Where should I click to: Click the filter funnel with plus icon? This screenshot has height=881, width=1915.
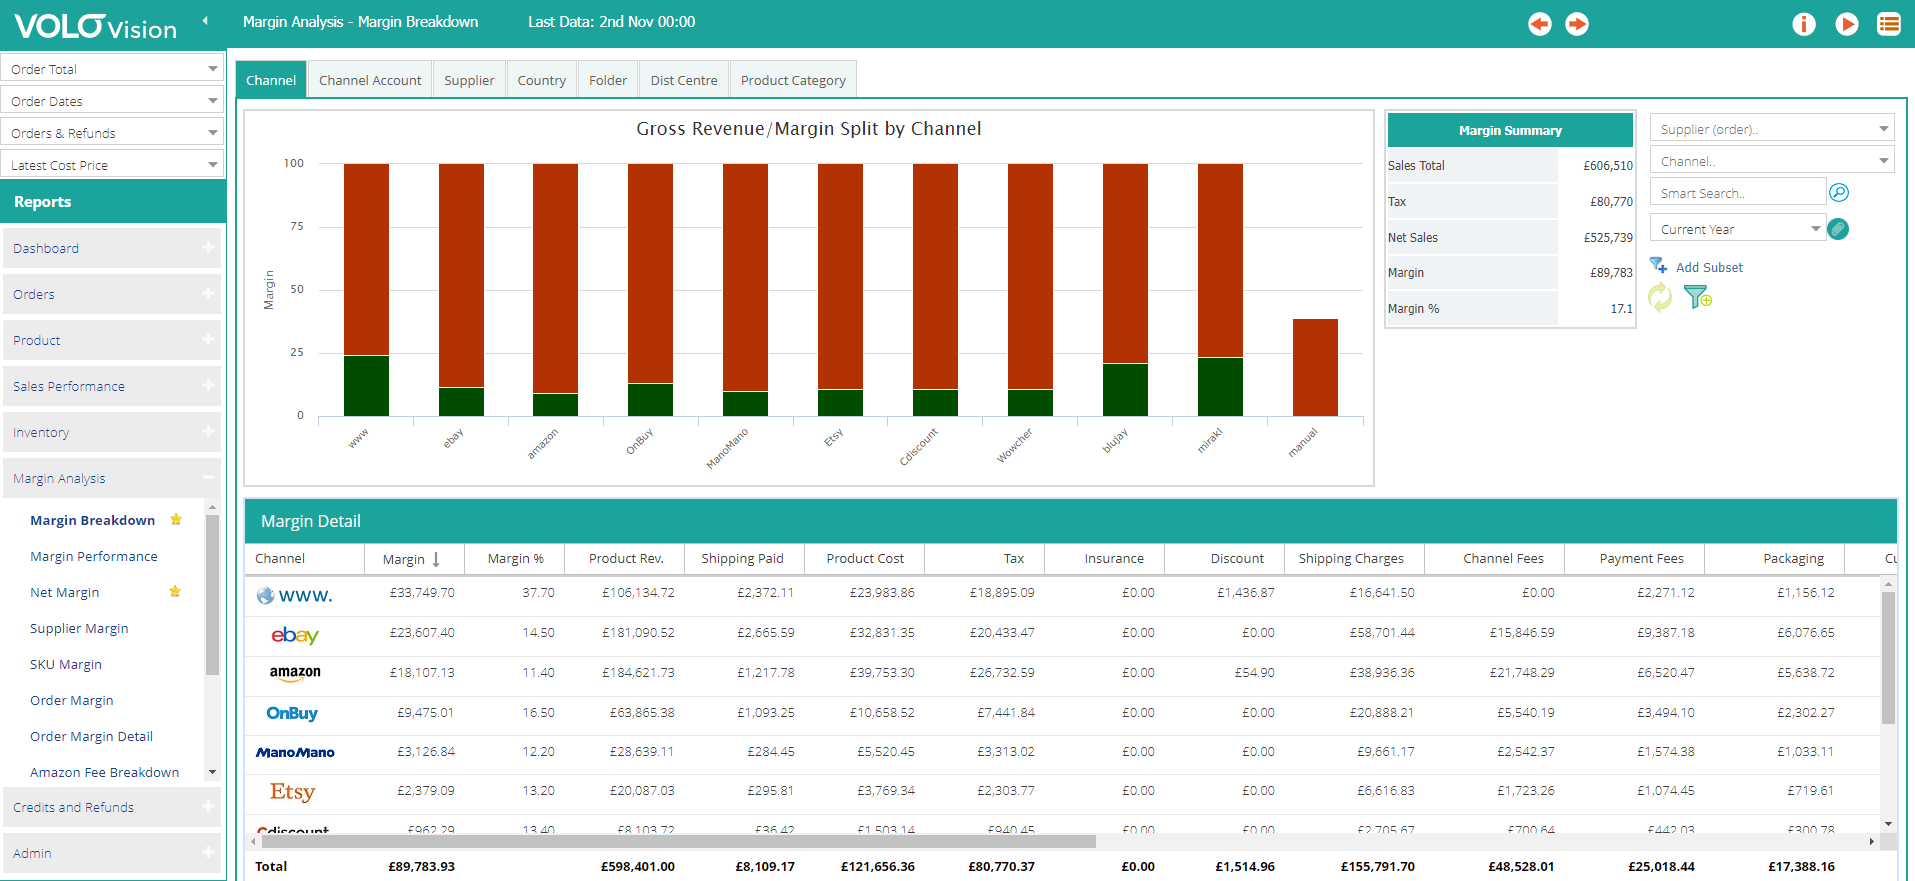[1697, 297]
